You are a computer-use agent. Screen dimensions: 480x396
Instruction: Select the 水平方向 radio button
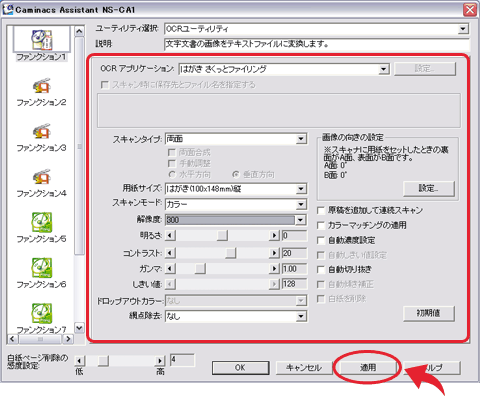click(172, 174)
